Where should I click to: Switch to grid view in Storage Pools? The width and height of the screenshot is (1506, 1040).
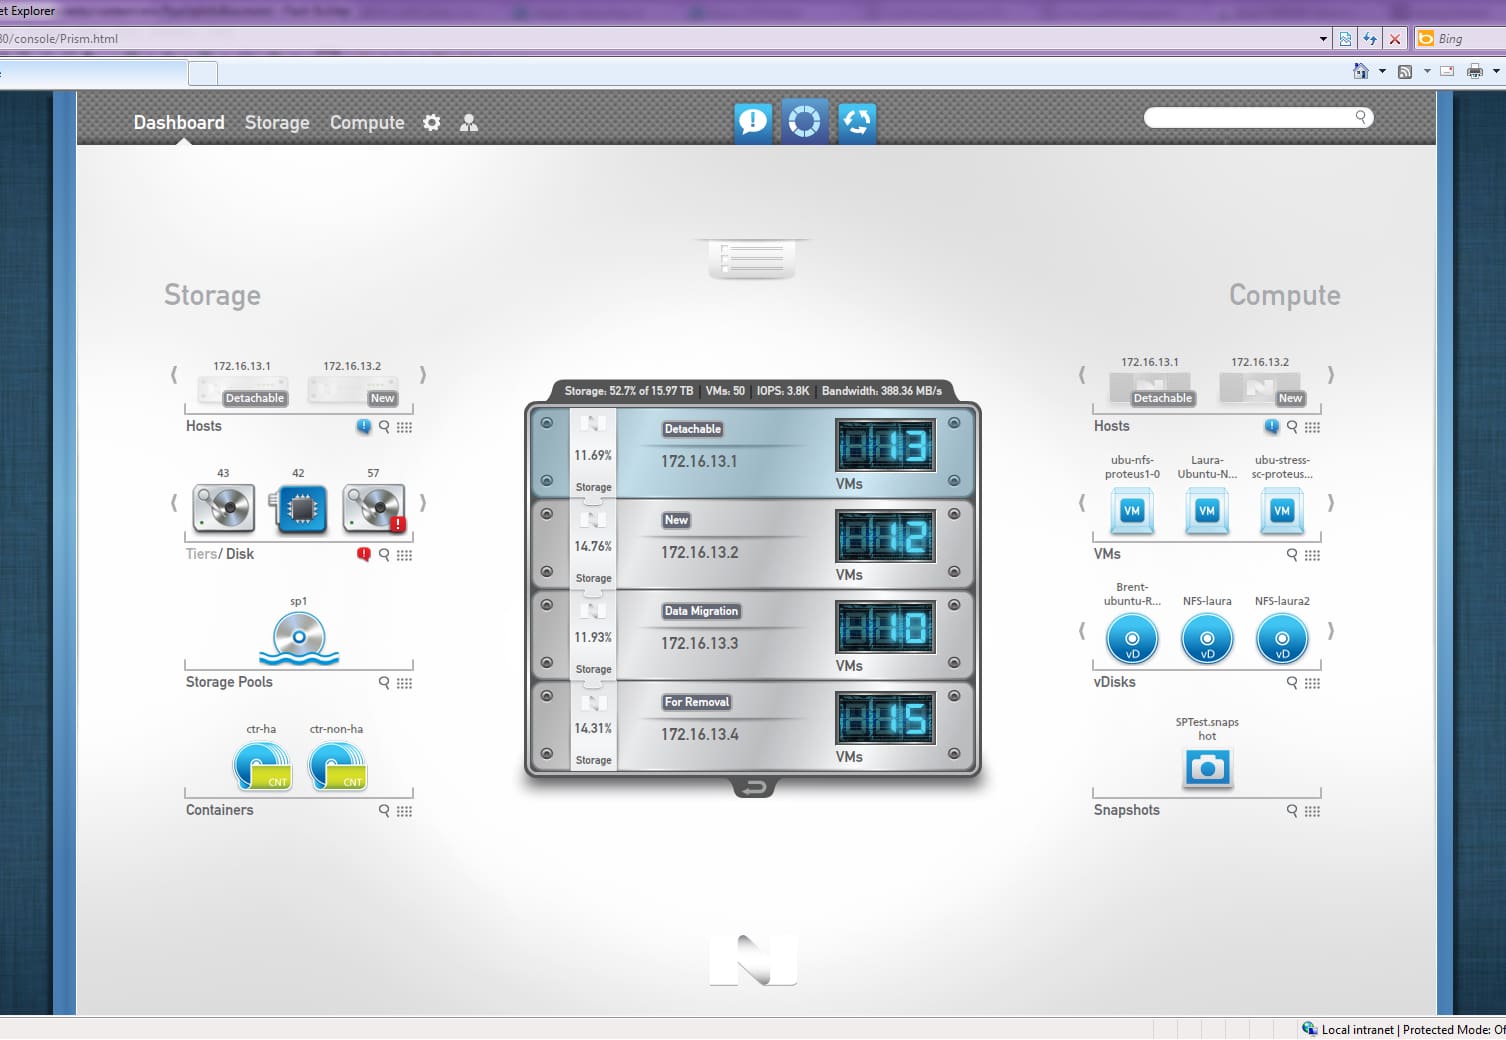[404, 683]
